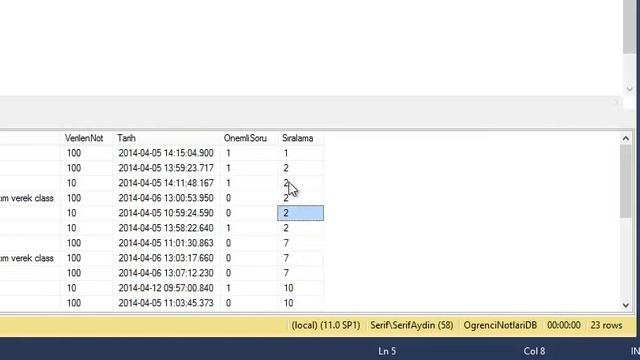Click the Serif\SerifAydin (58) status entry

pyautogui.click(x=411, y=326)
